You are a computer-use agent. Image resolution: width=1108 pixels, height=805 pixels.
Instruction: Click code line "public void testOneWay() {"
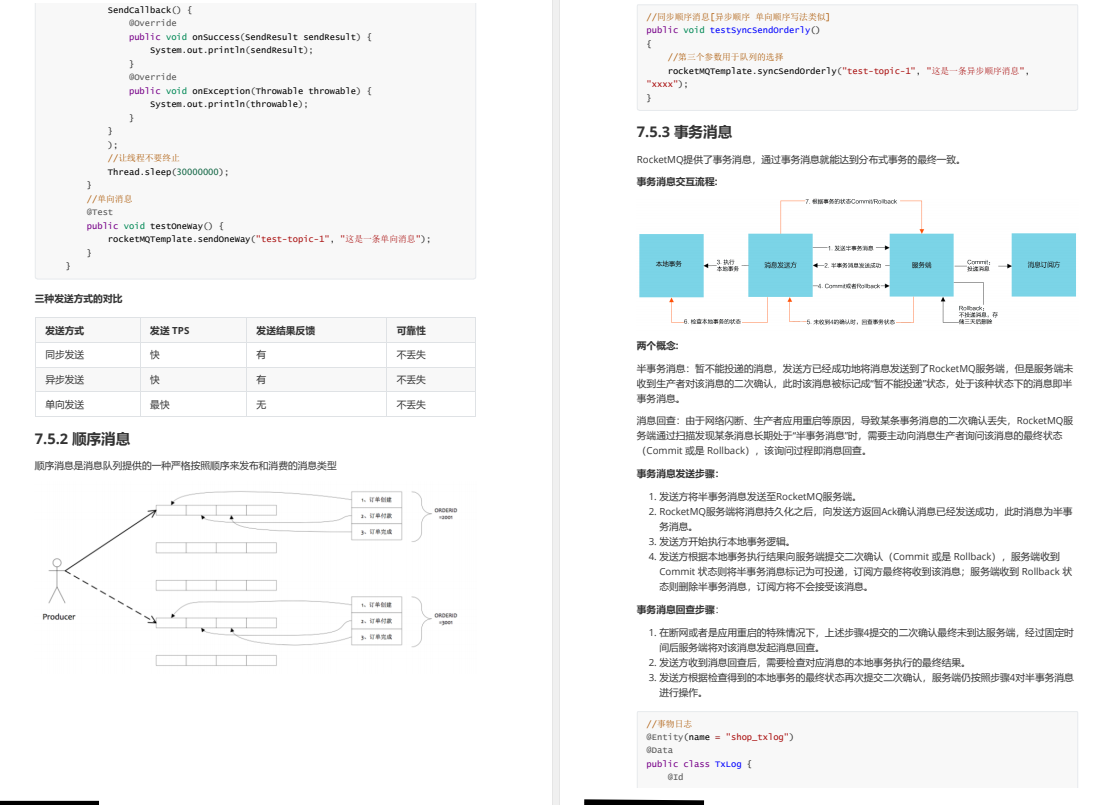[x=155, y=226]
